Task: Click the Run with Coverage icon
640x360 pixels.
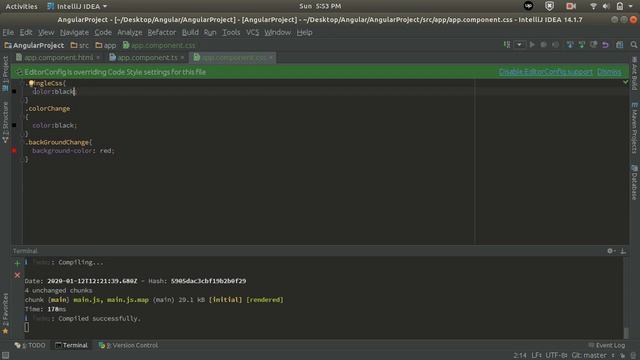Action: pyautogui.click(x=556, y=44)
